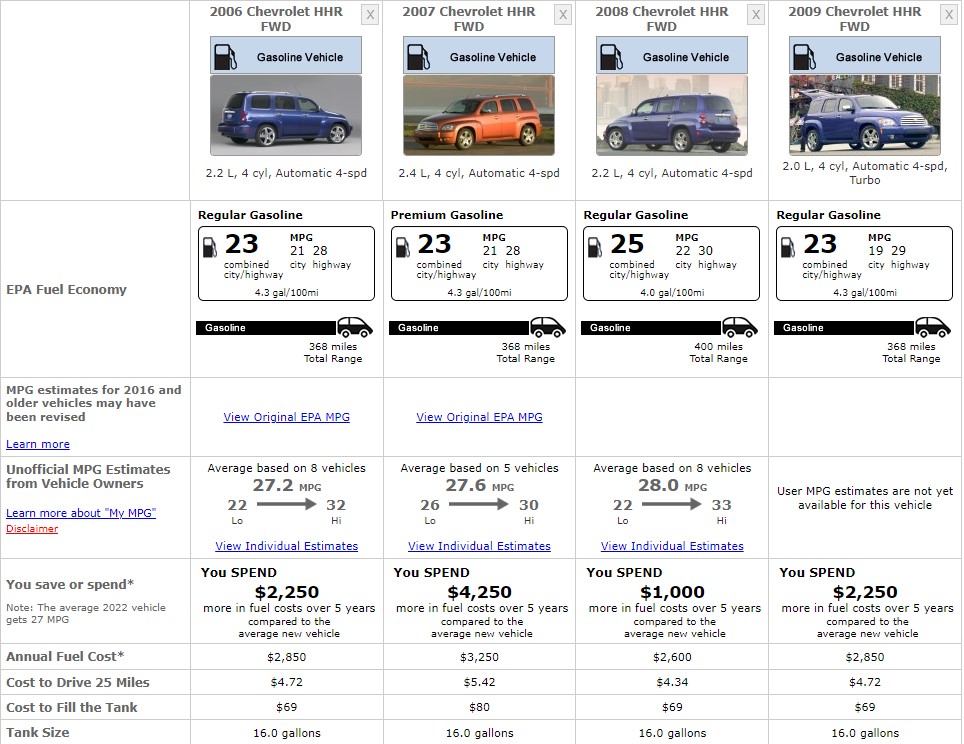The image size is (964, 744).
Task: Click car range icon for 2008 HHR
Action: point(740,327)
